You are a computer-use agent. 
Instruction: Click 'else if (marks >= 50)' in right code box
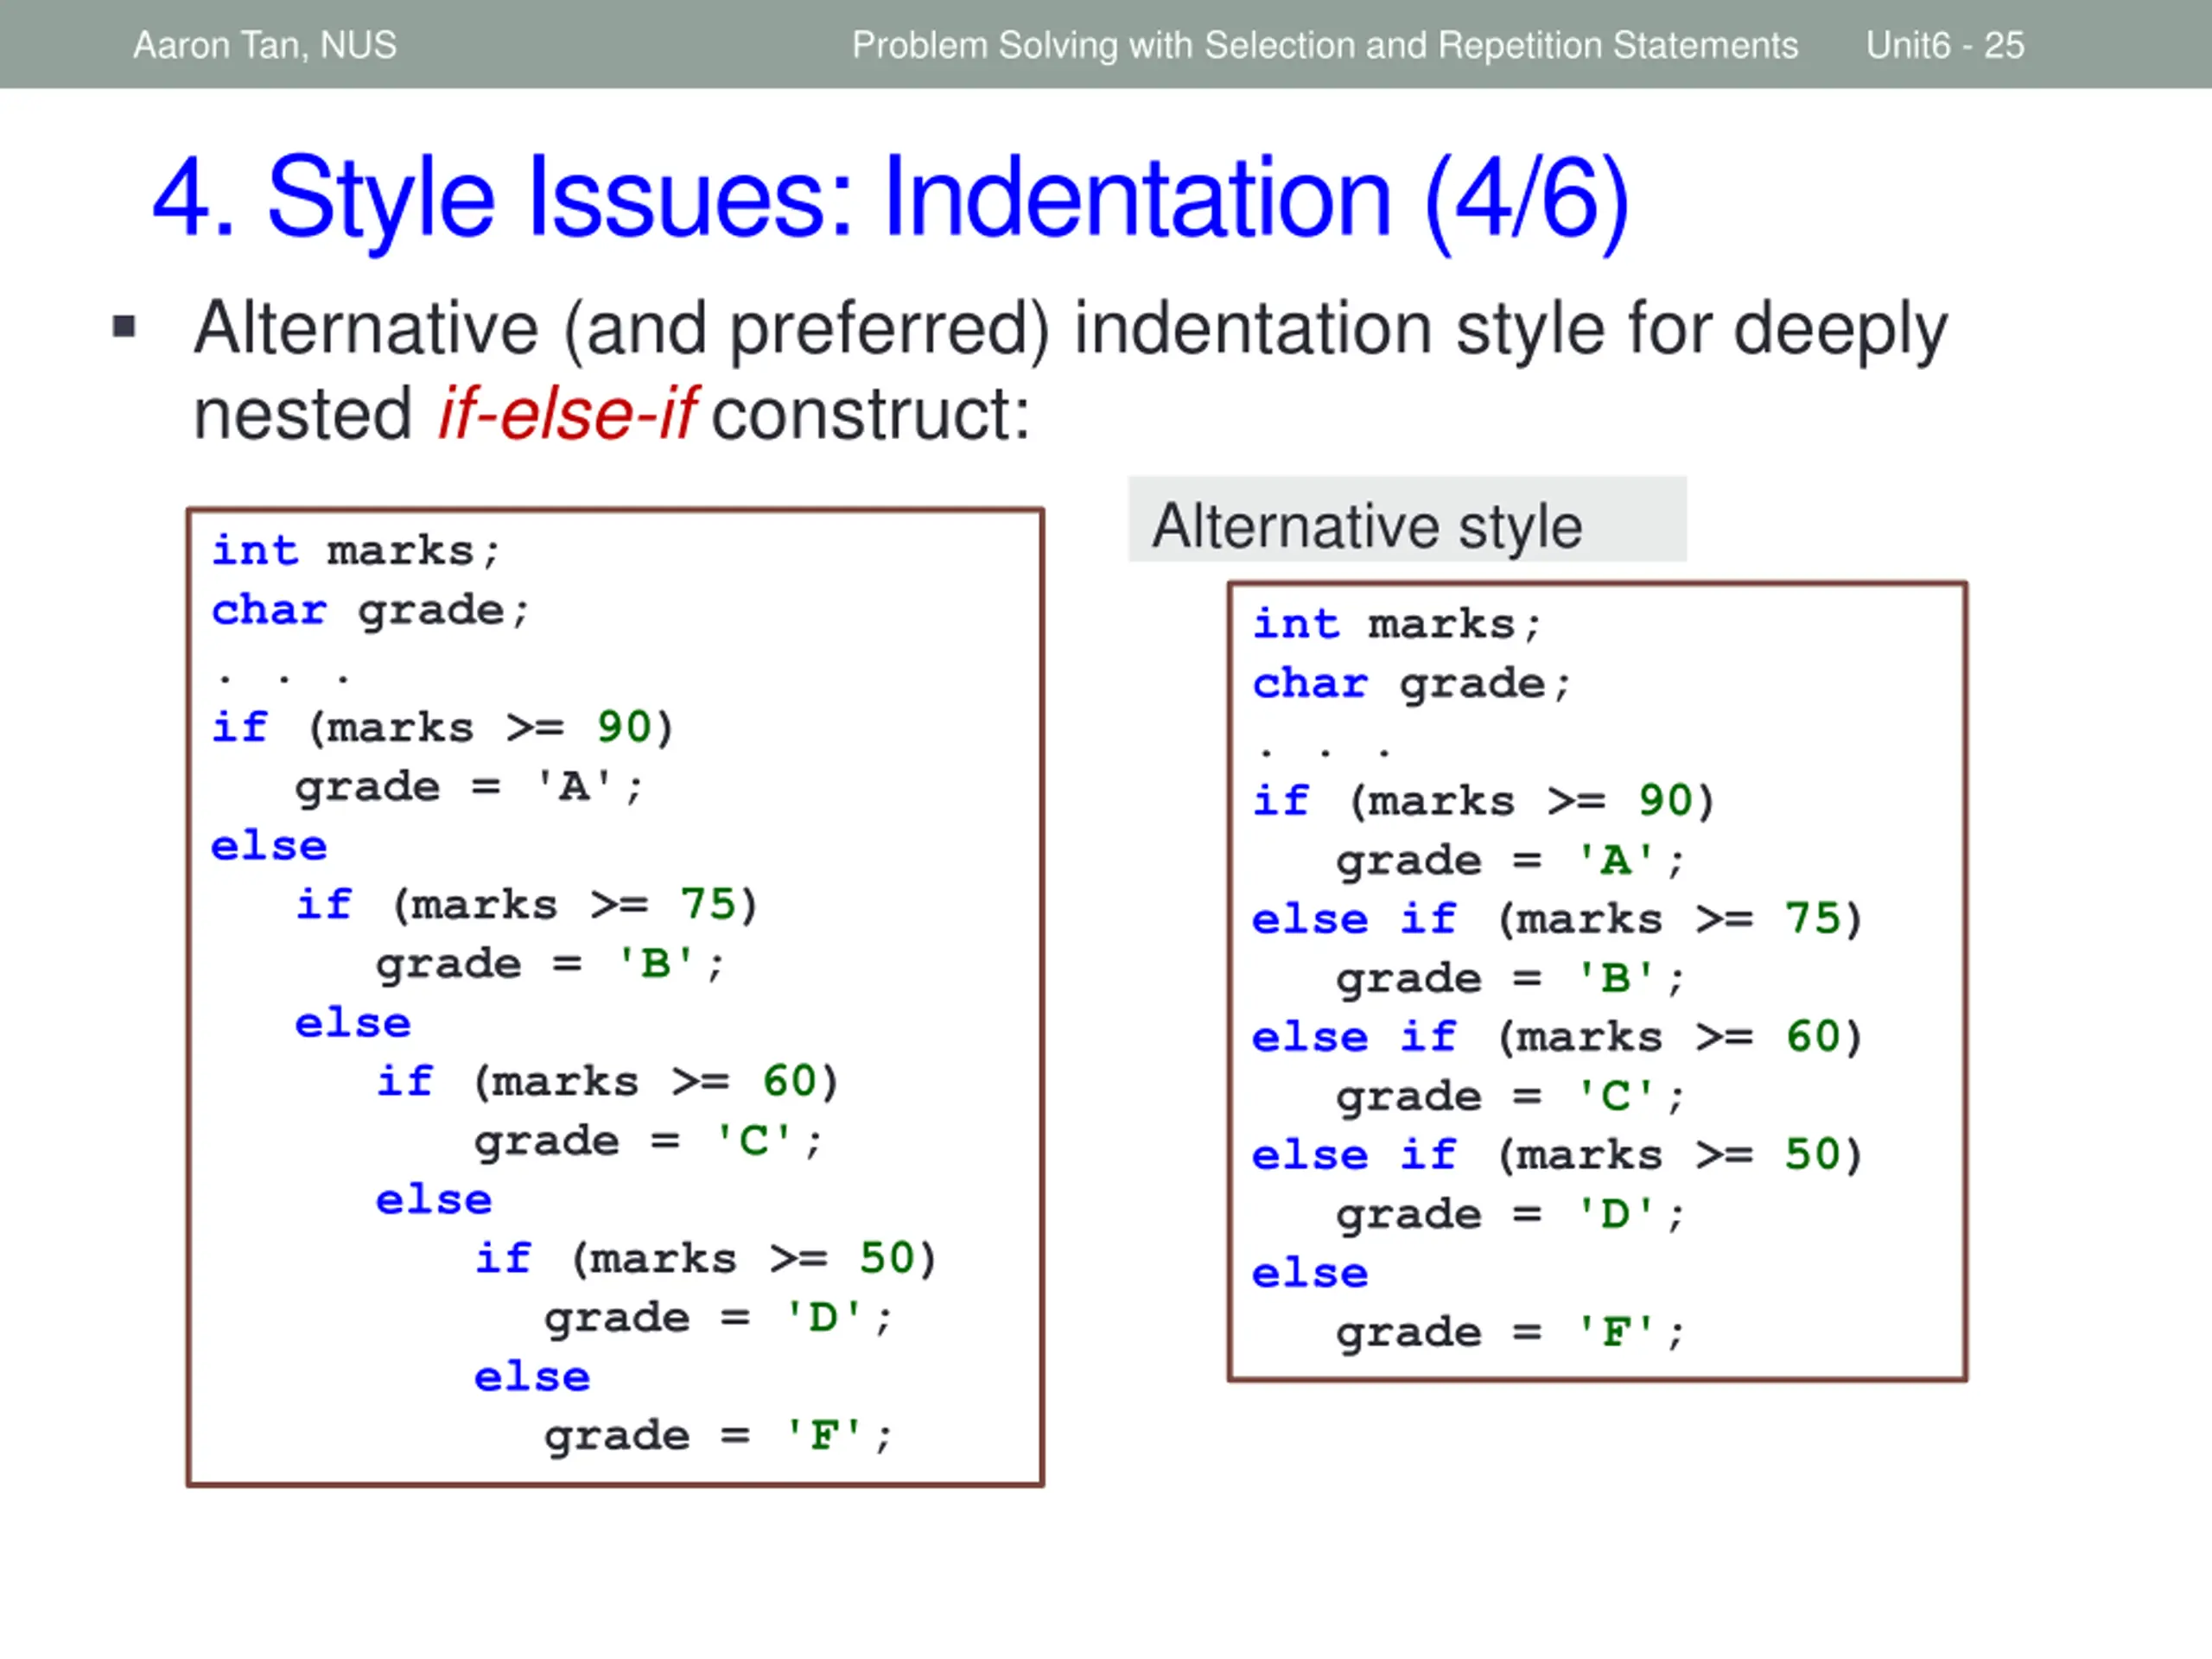pyautogui.click(x=1558, y=1155)
